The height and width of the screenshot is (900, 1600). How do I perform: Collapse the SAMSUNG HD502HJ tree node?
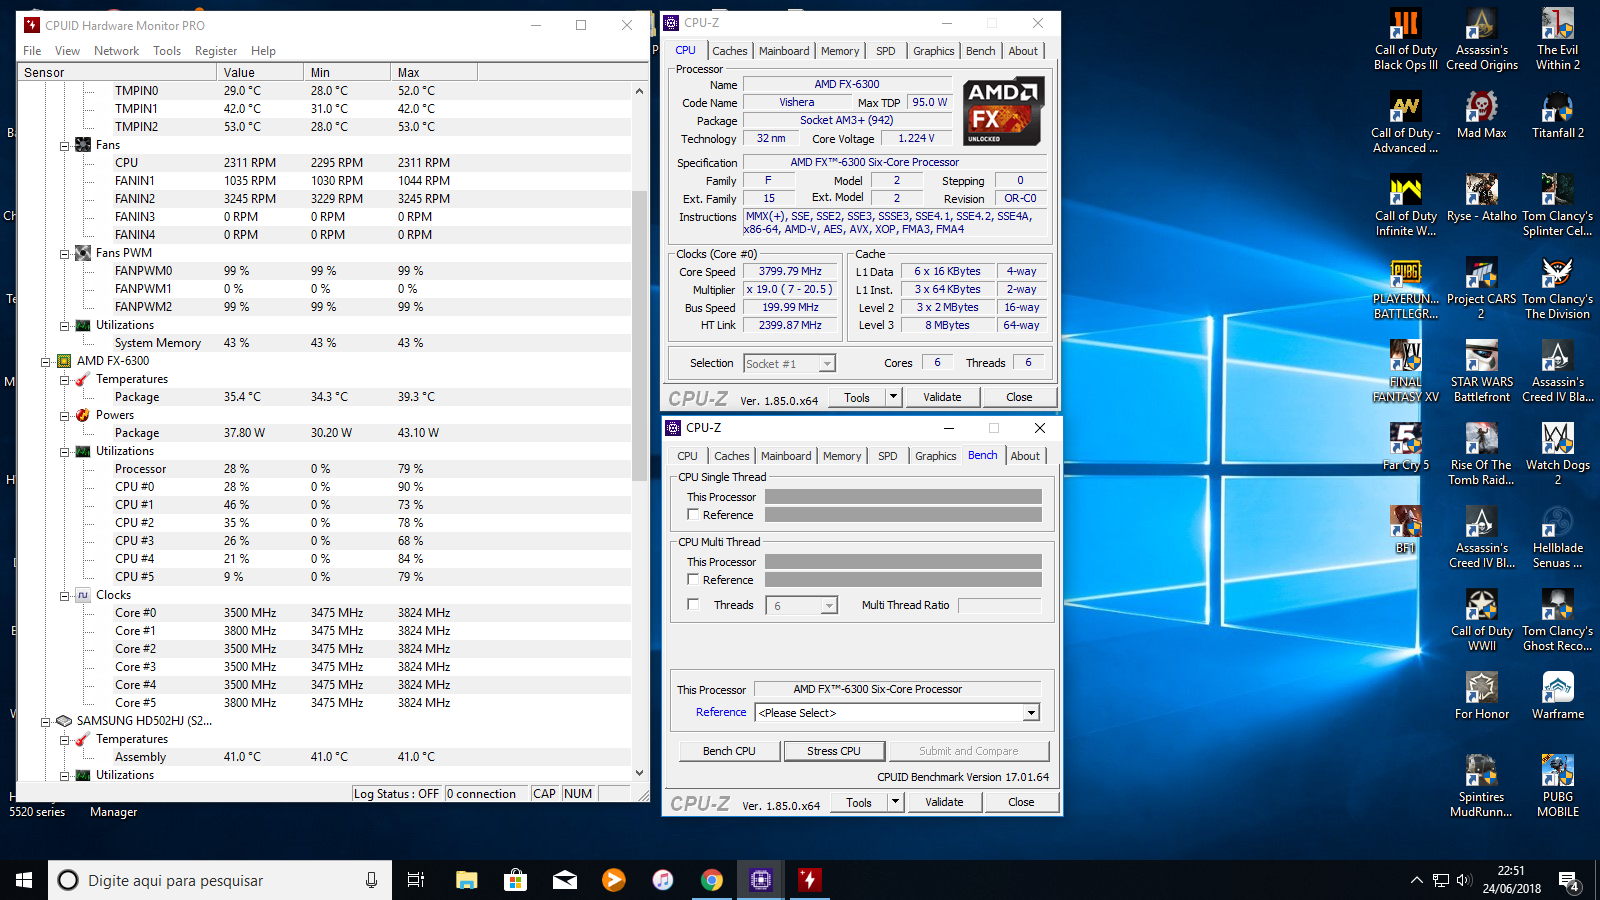(45, 721)
